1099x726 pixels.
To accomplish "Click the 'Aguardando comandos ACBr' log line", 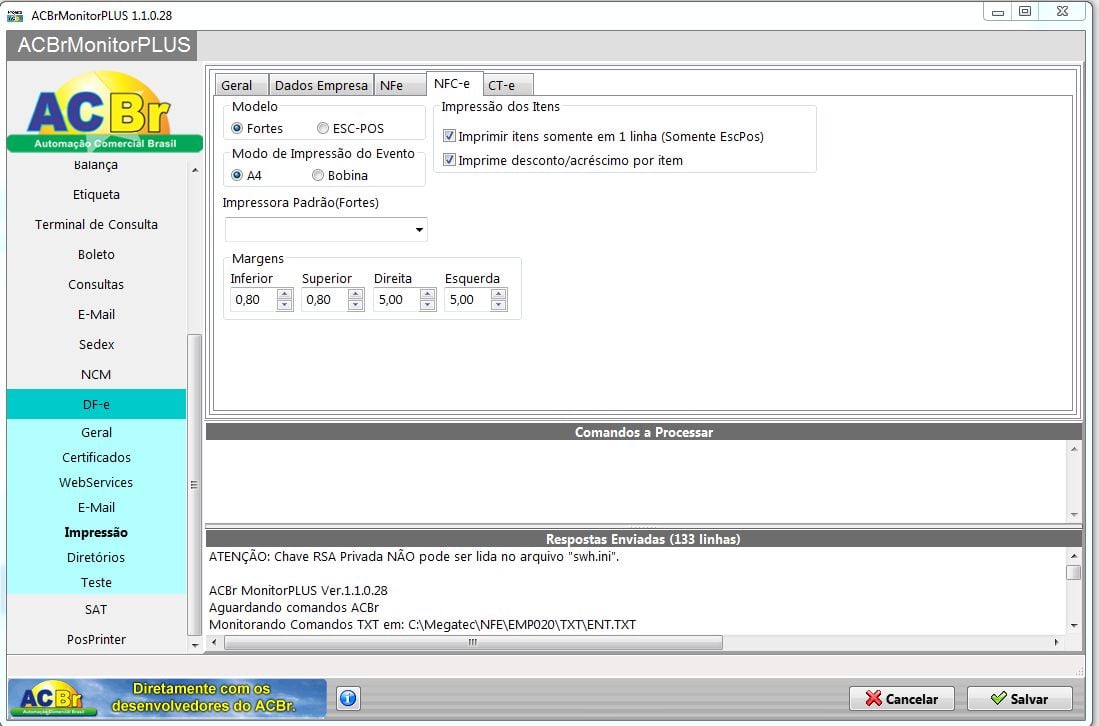I will [294, 608].
